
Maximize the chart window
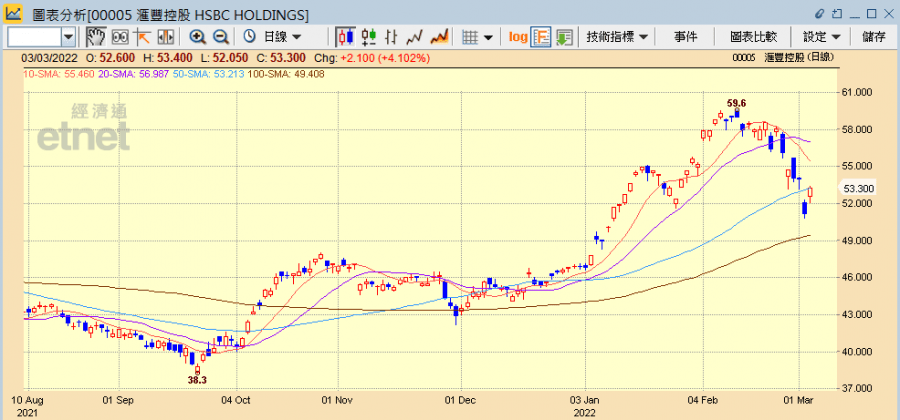tap(871, 13)
